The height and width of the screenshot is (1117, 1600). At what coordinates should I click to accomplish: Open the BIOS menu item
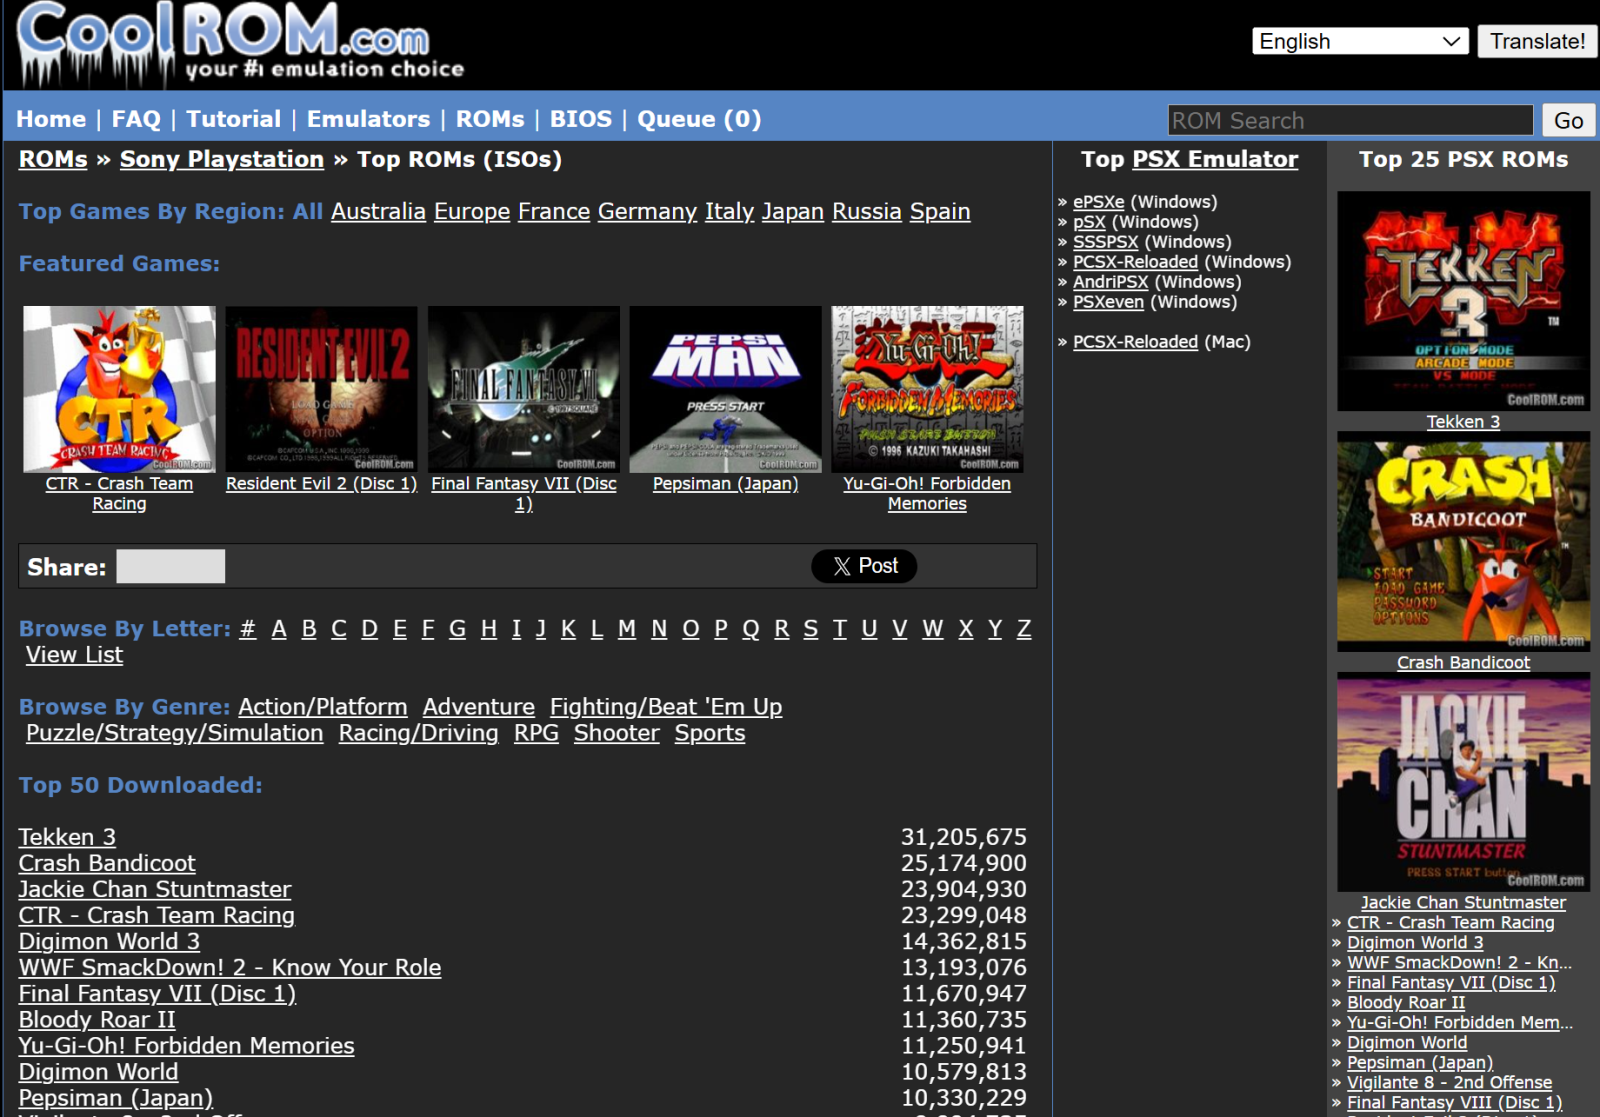(581, 119)
